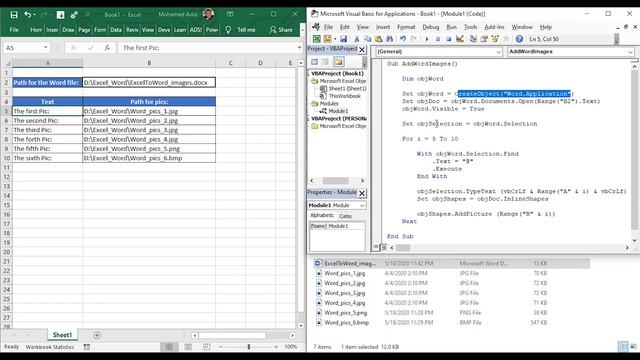Open the Project Explorer icon in VBA toolbar
This screenshot has height=360, width=640.
click(x=473, y=39)
